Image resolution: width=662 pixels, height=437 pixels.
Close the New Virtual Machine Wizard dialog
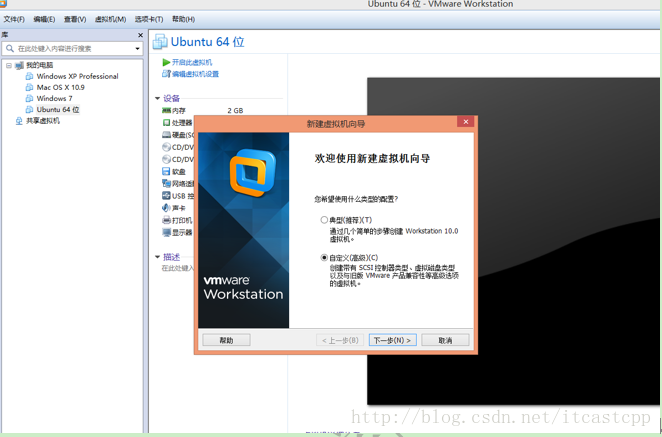[466, 122]
